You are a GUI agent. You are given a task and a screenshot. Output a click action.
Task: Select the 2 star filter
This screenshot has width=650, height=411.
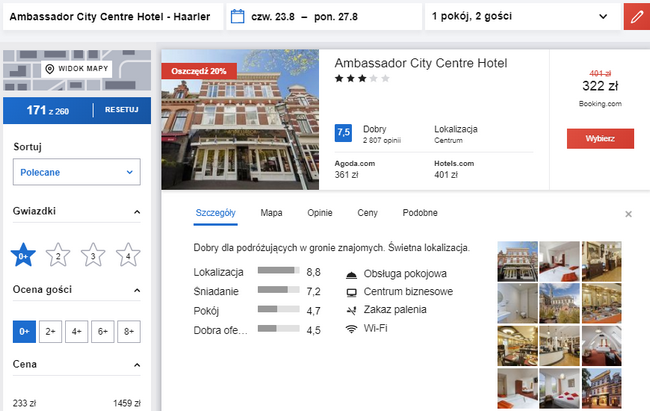click(x=58, y=255)
